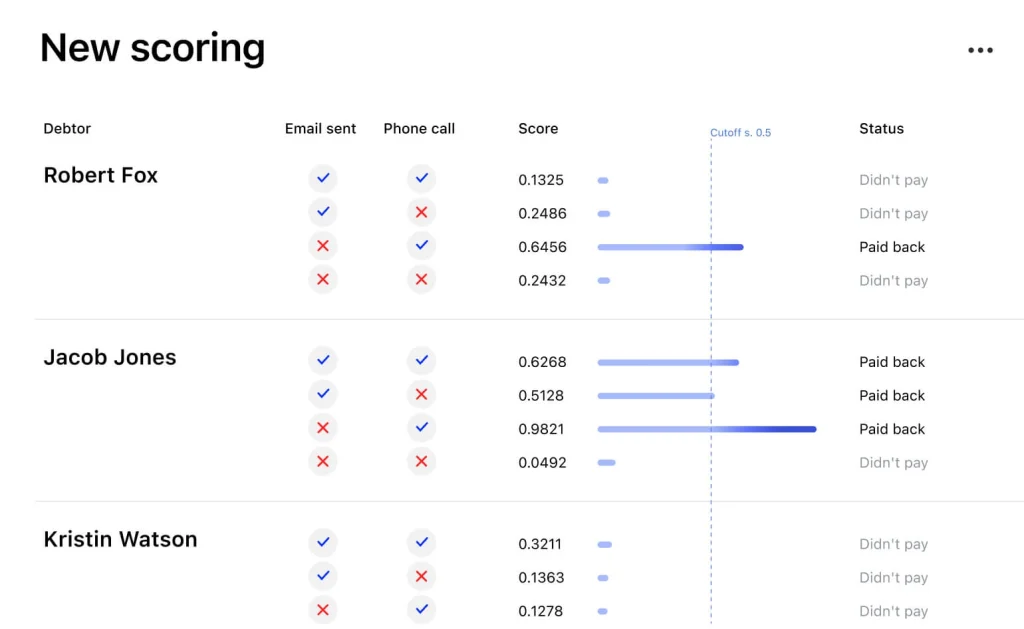
Task: Click the Paid back status on the 0.9821 row
Action: tap(891, 428)
